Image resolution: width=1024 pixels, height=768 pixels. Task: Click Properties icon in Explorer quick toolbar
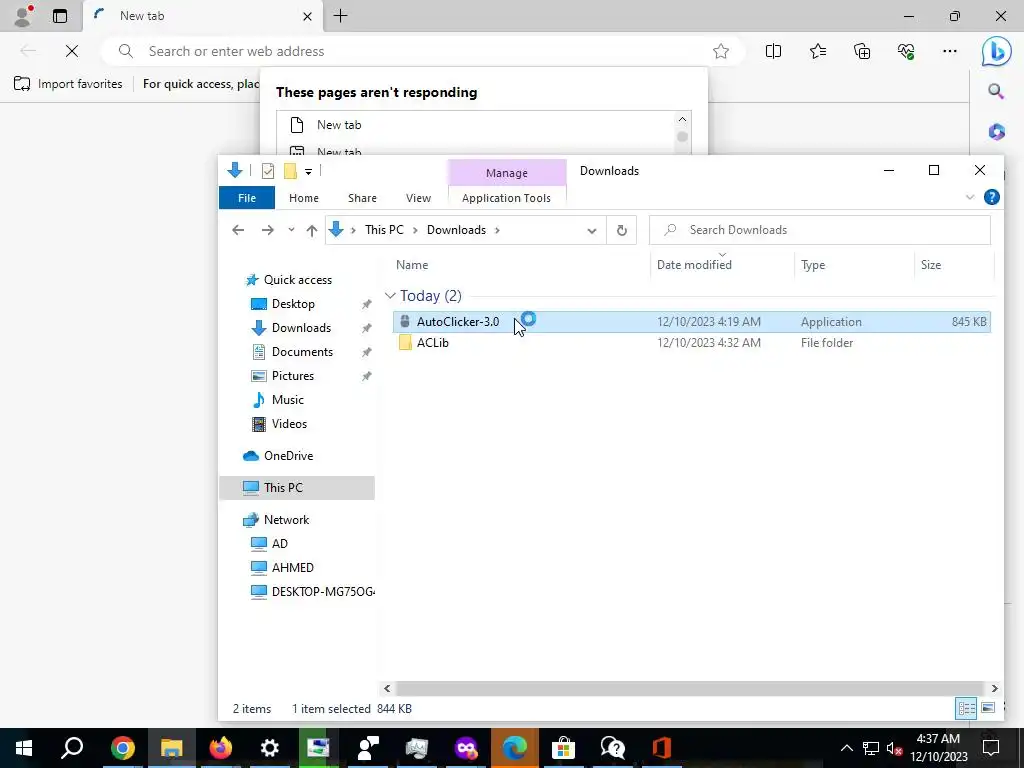click(268, 171)
